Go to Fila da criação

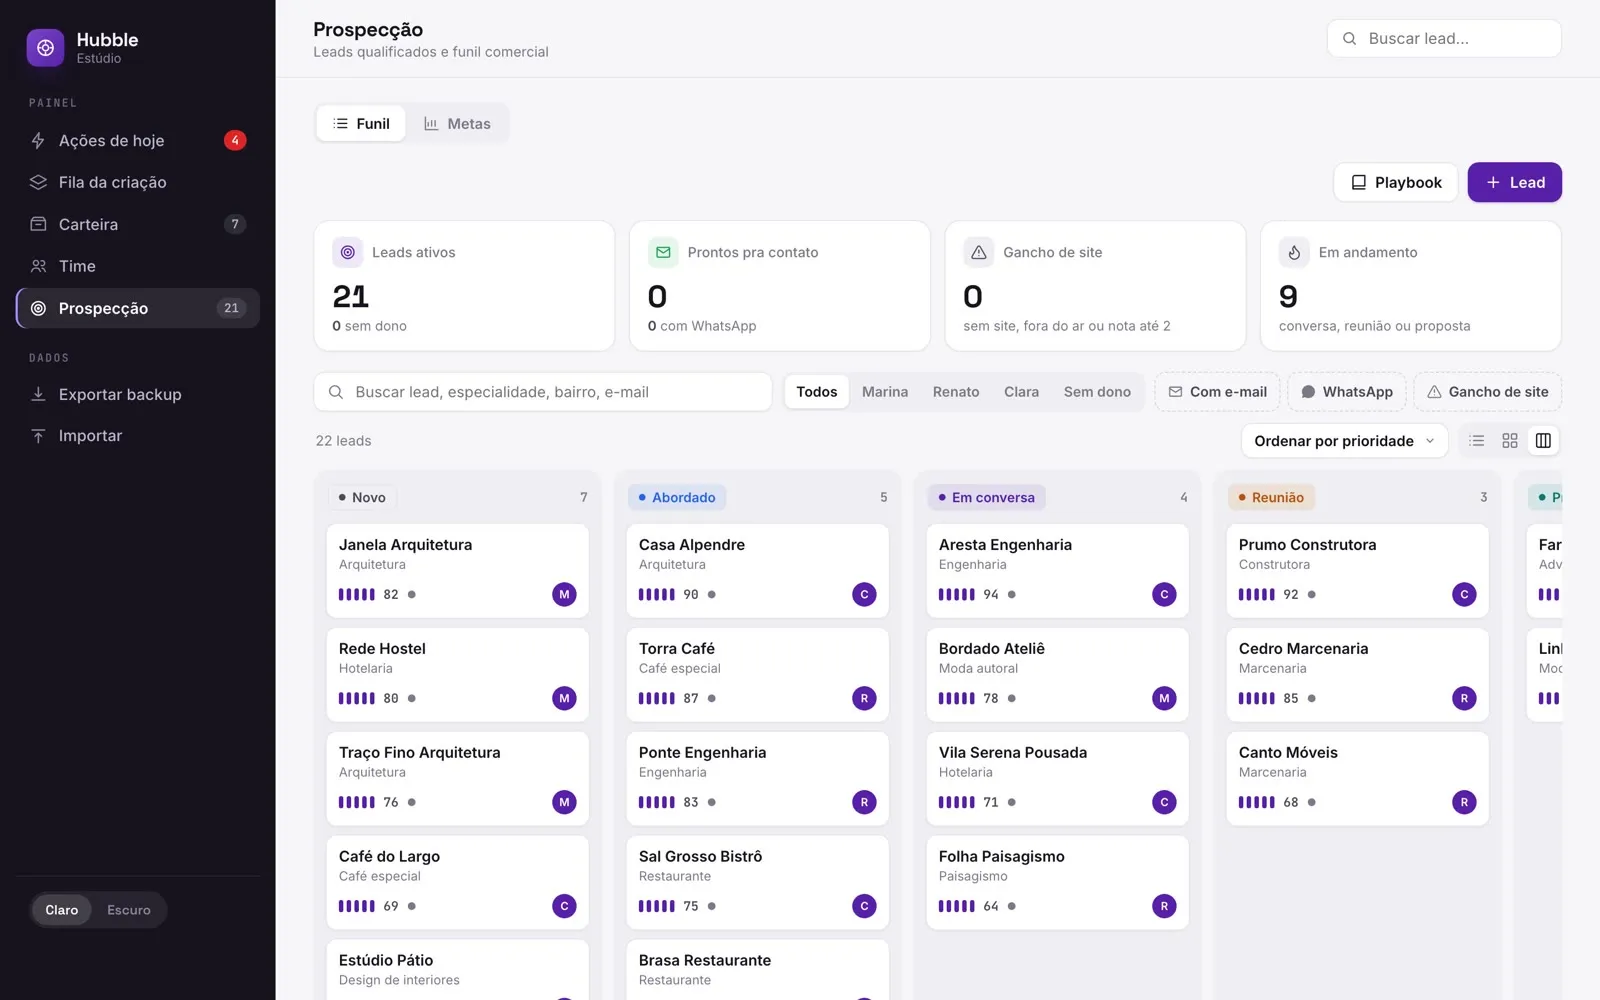pos(138,182)
